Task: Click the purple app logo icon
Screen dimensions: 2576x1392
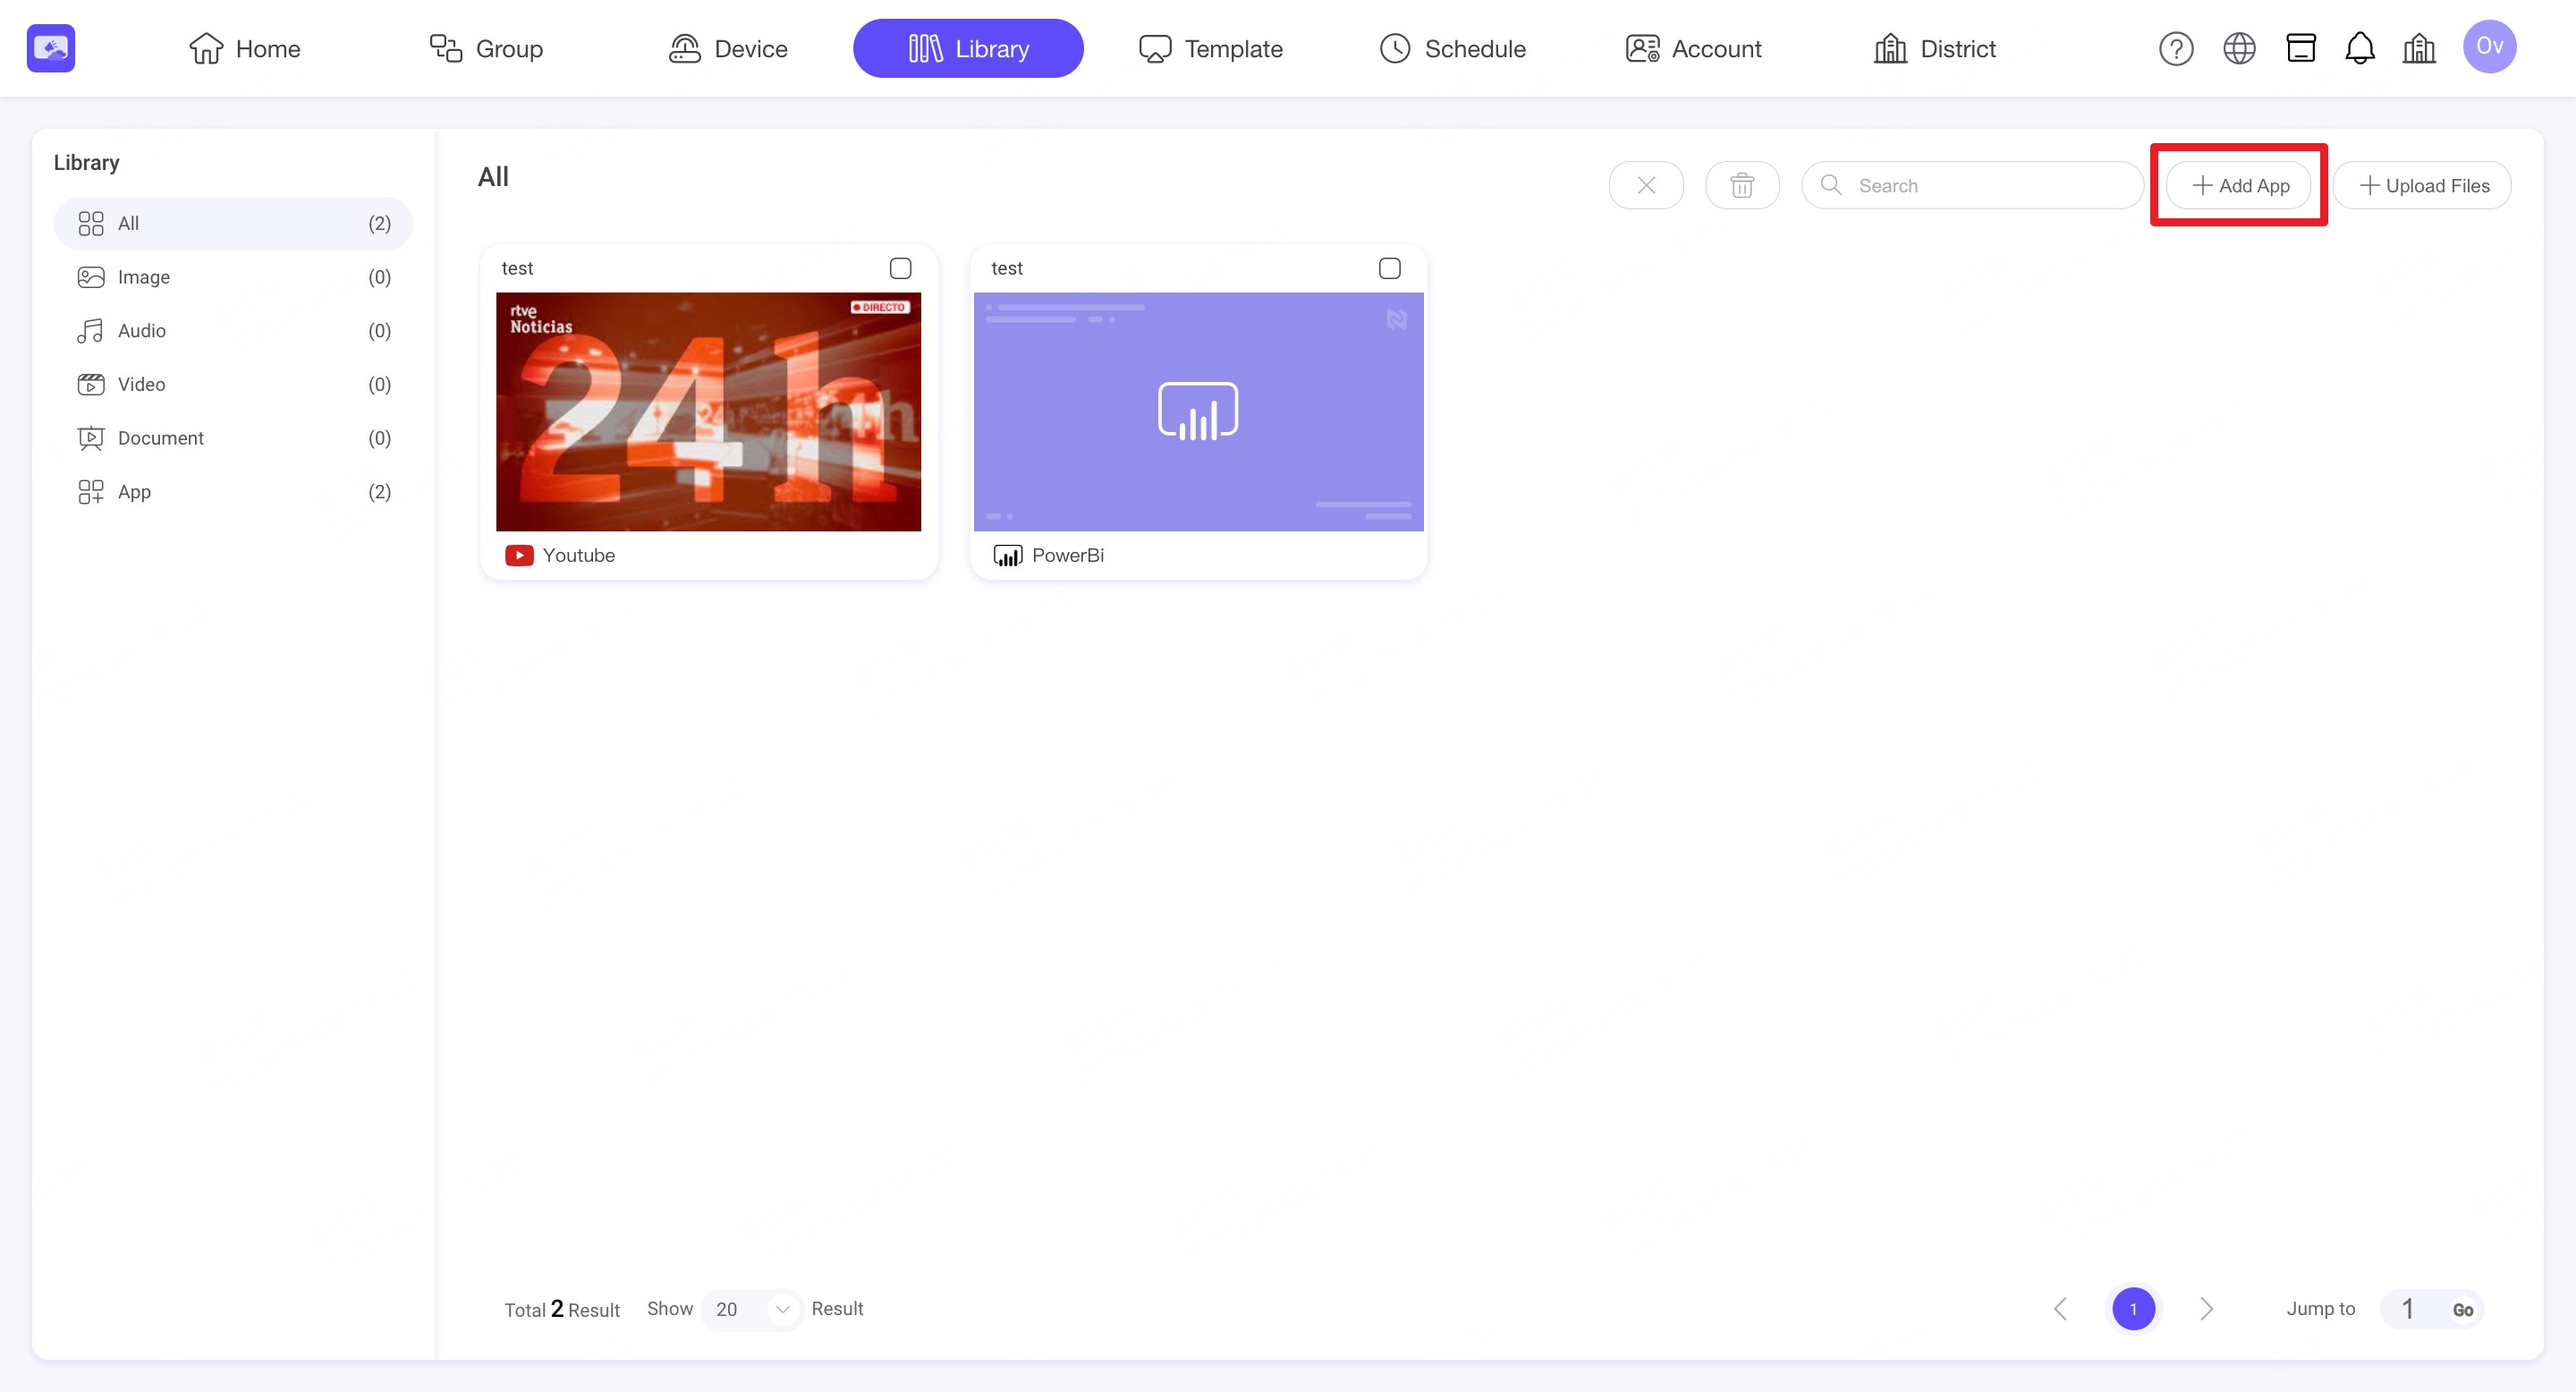Action: 51,48
